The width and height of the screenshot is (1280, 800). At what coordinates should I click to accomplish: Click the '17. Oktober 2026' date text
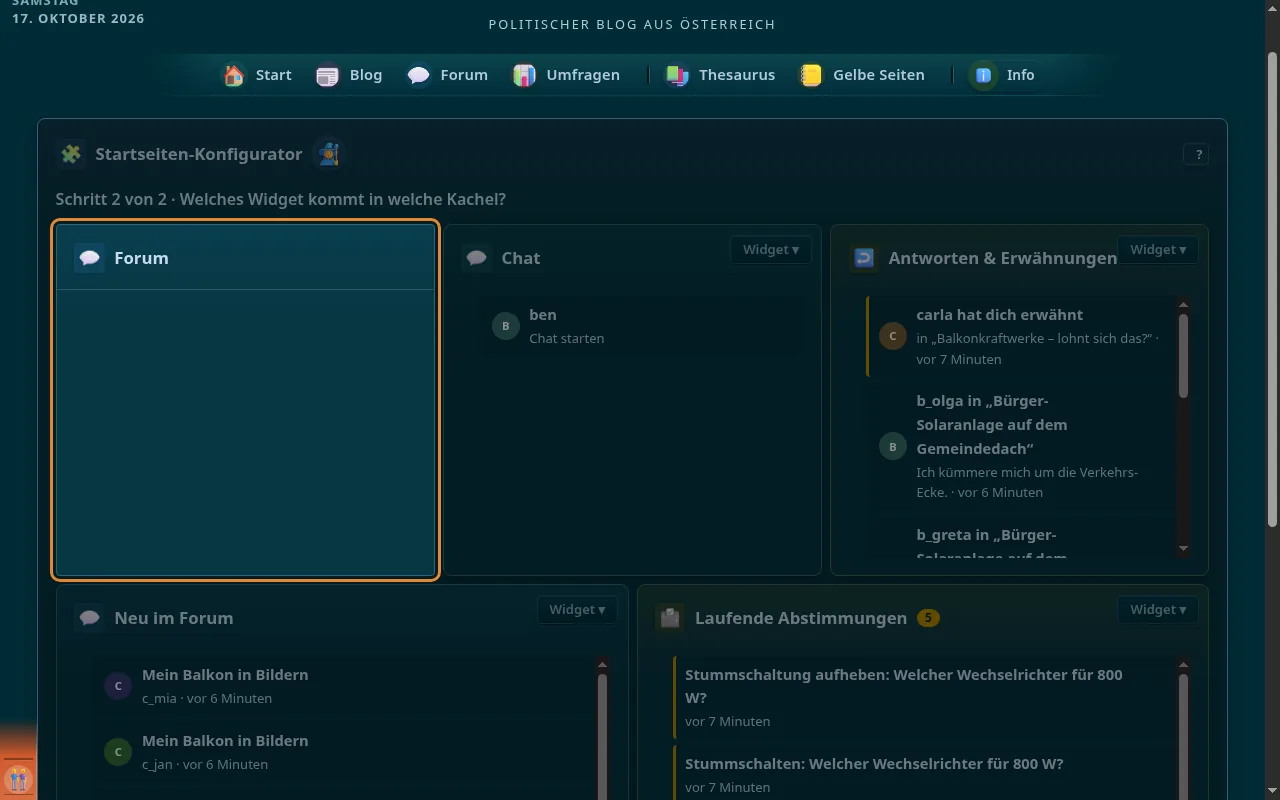[78, 18]
